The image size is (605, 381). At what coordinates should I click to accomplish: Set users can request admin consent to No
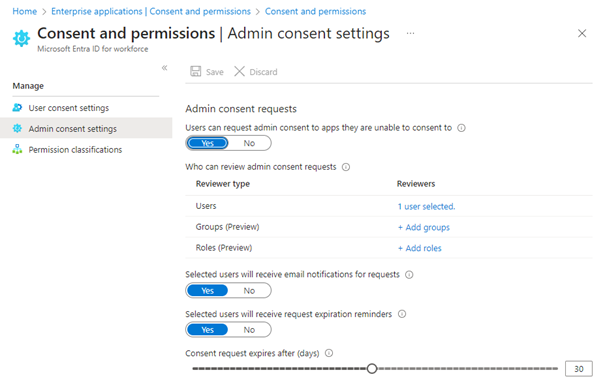point(249,143)
